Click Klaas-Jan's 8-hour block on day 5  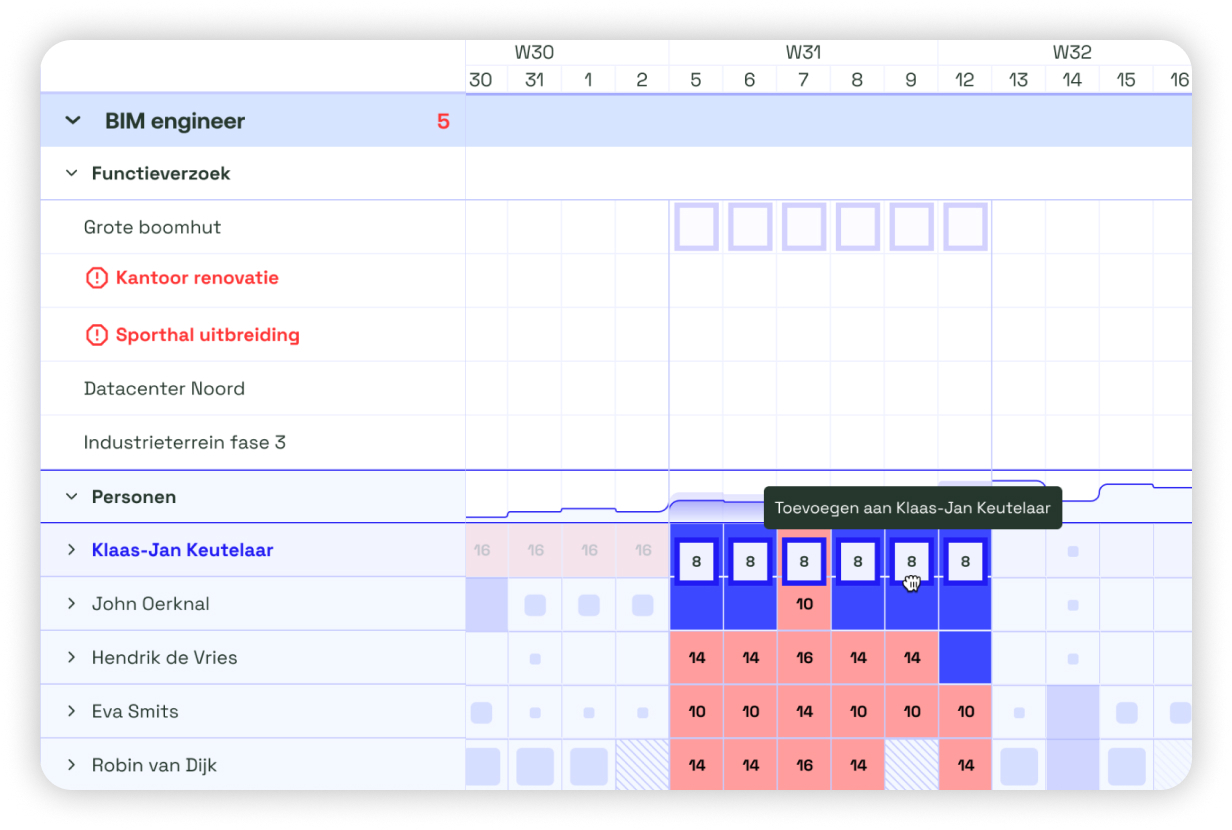pos(696,562)
